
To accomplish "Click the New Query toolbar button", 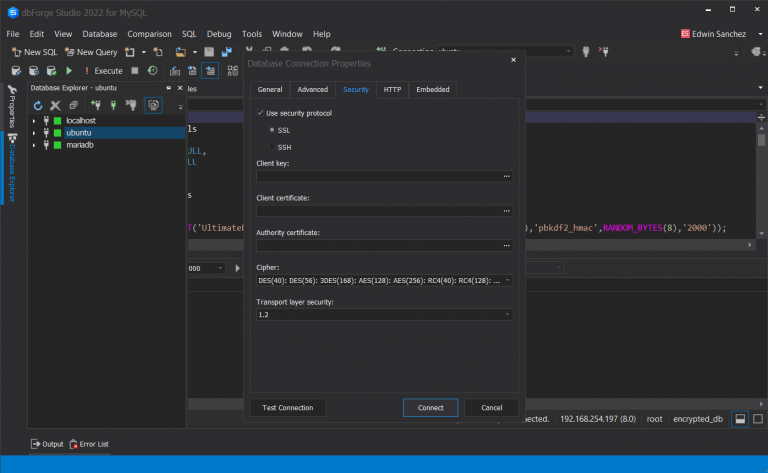I will click(x=92, y=52).
